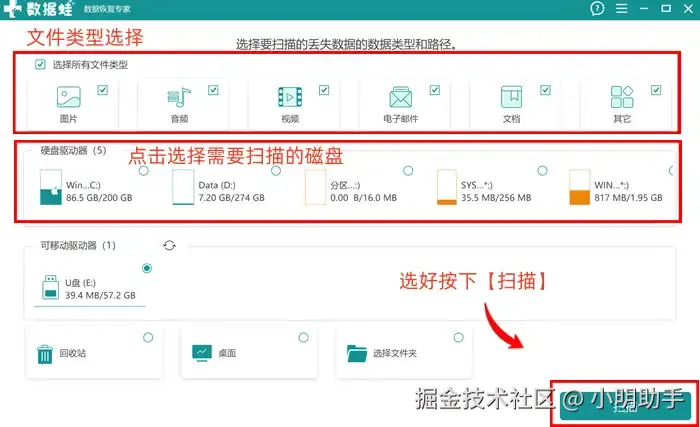The width and height of the screenshot is (700, 427).
Task: Click the Win (C:) drive icon
Action: coord(50,187)
